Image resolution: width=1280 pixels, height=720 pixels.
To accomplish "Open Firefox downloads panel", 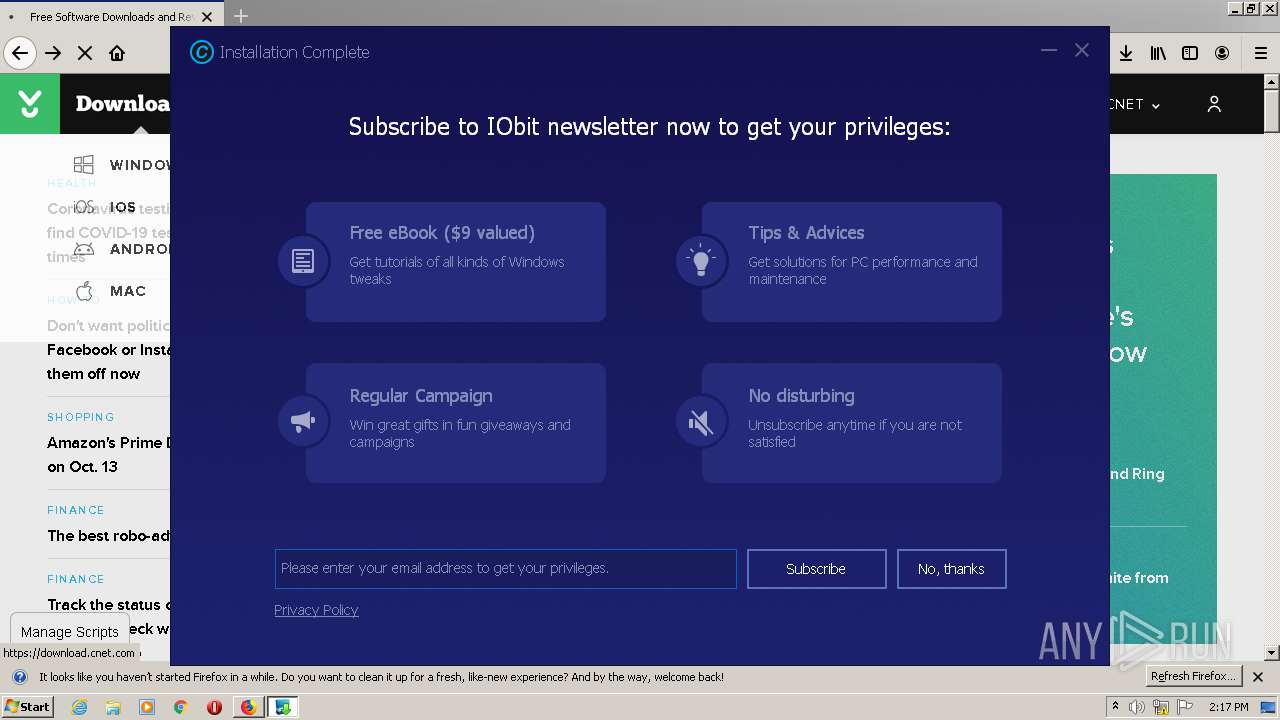I will click(x=1126, y=53).
